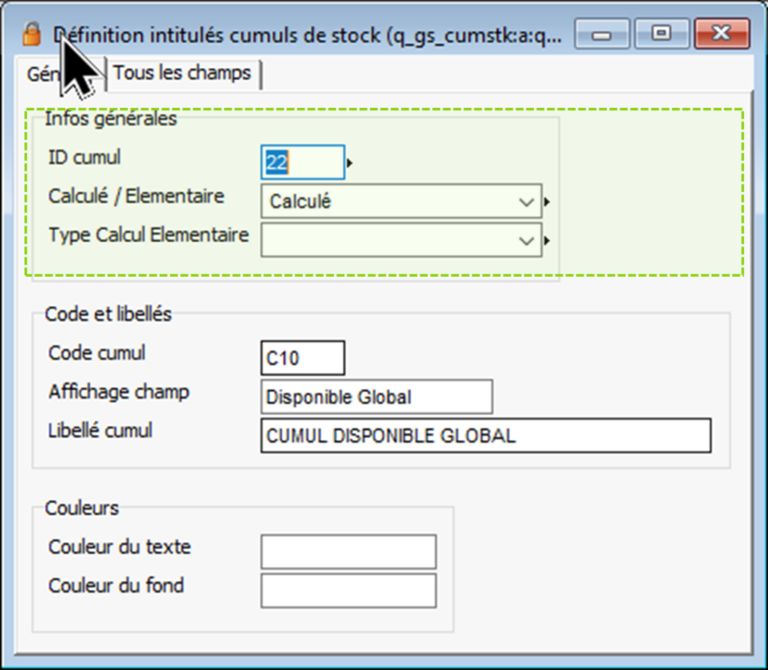Click the Couleurs group label
Viewport: 768px width, 670px height.
82,508
